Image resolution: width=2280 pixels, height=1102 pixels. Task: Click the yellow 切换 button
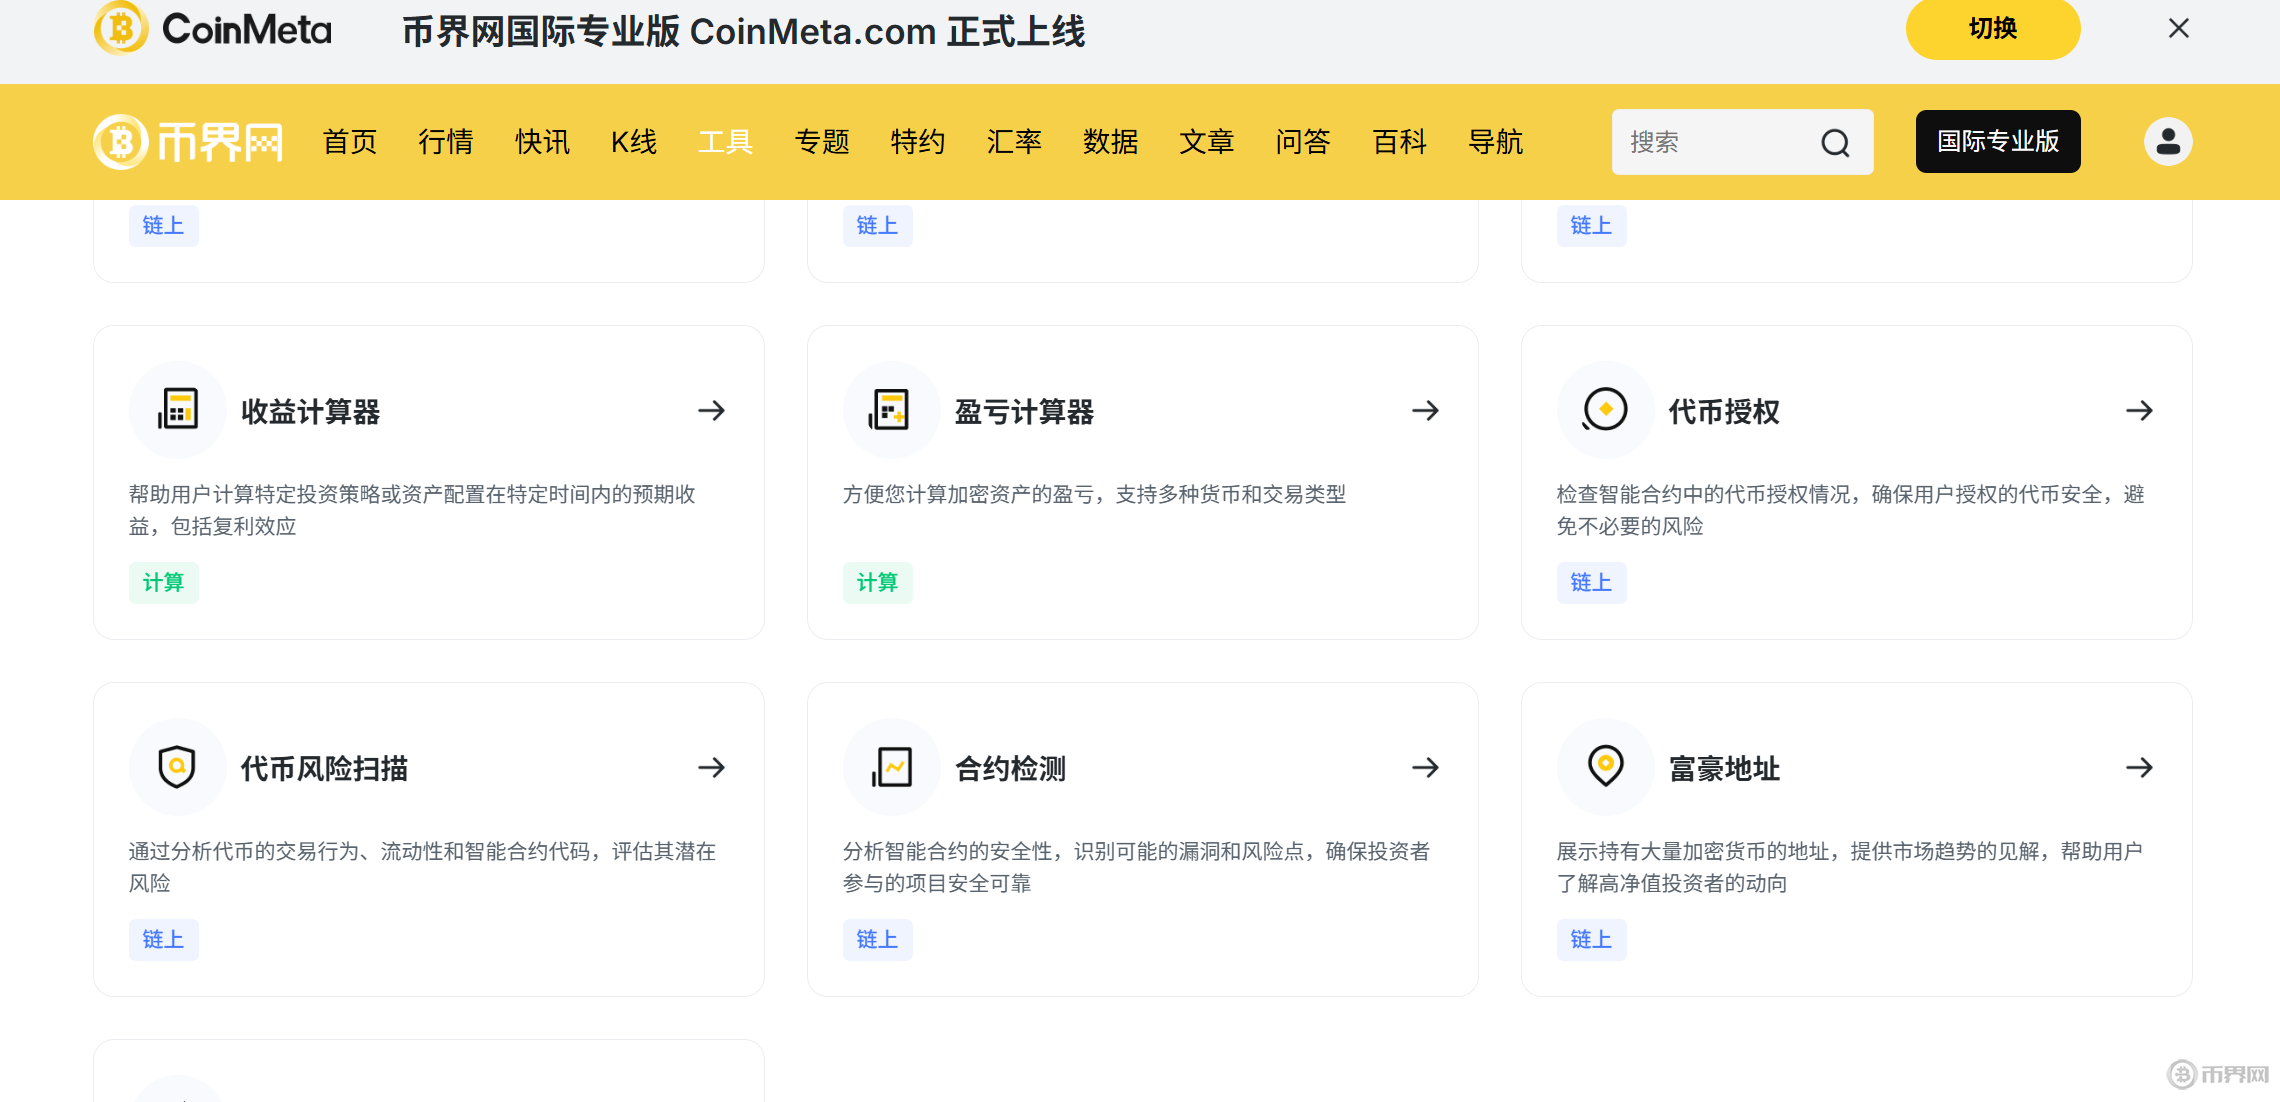(1993, 29)
